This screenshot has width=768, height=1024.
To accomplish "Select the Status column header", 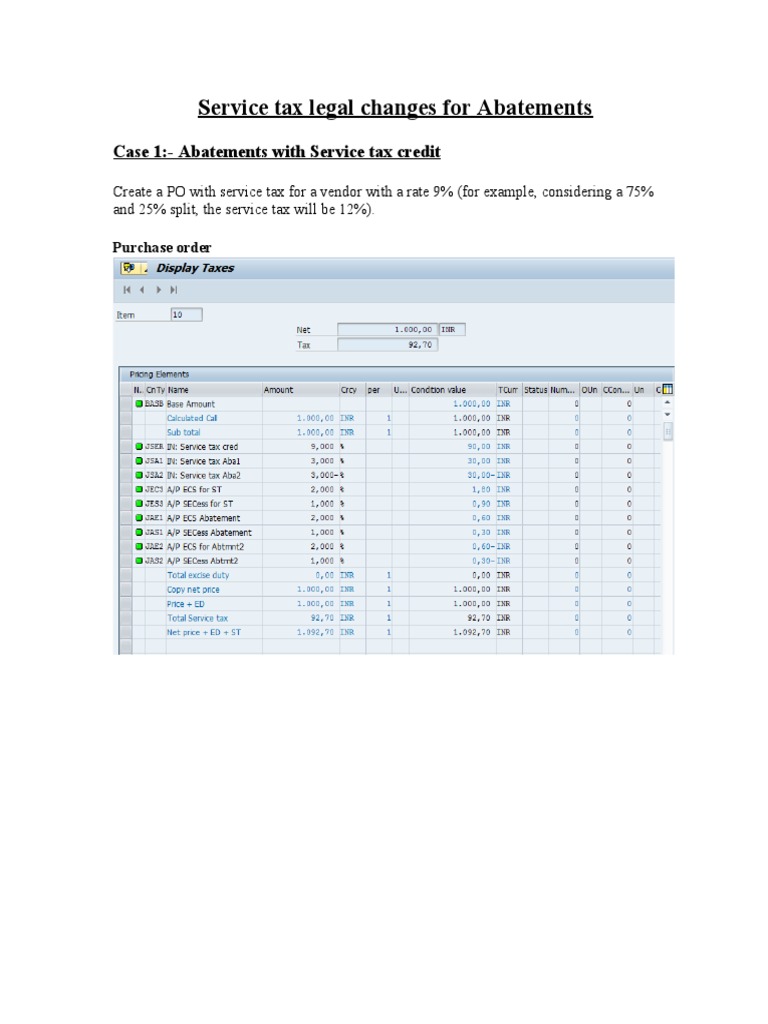I will [x=536, y=390].
